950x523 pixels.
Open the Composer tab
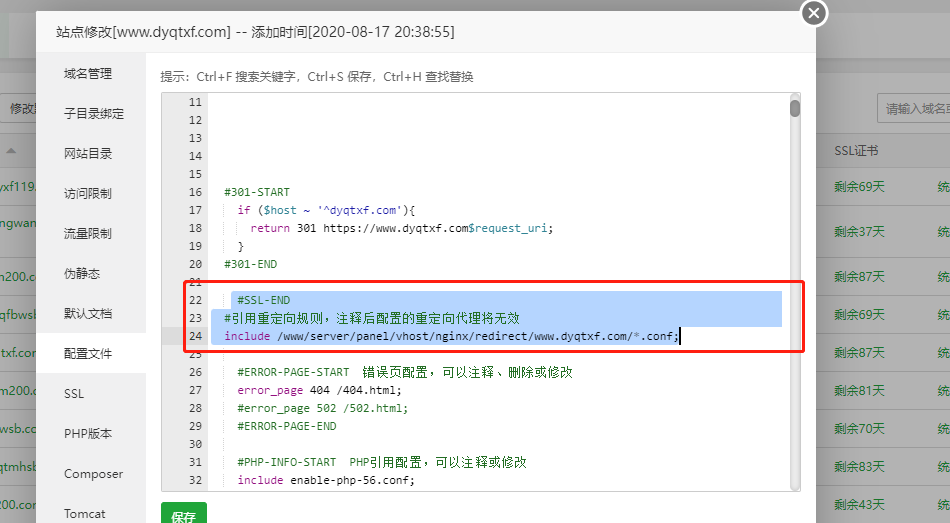click(93, 473)
